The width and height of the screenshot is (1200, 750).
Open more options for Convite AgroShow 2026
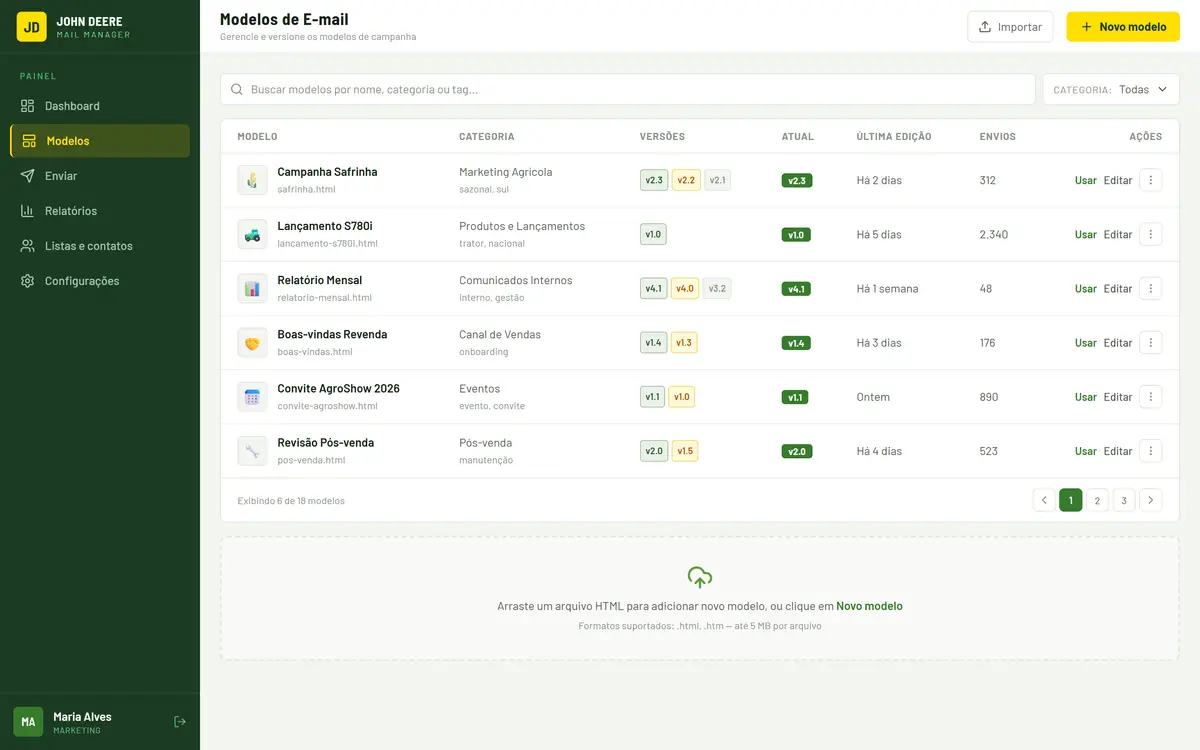1151,396
